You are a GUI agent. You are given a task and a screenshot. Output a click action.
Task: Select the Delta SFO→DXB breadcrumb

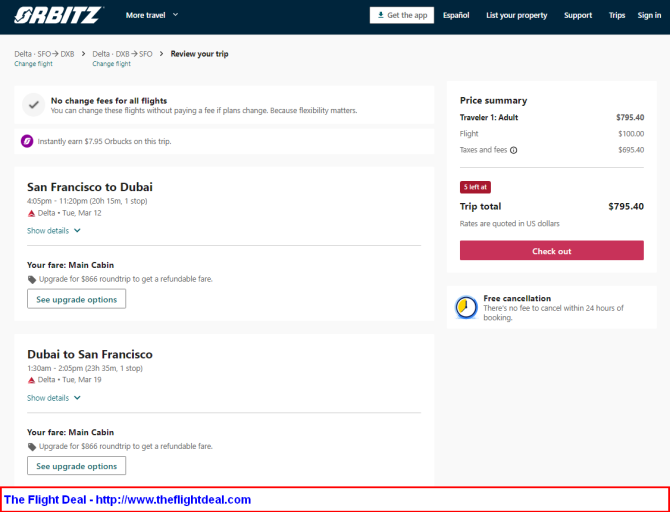[x=44, y=54]
